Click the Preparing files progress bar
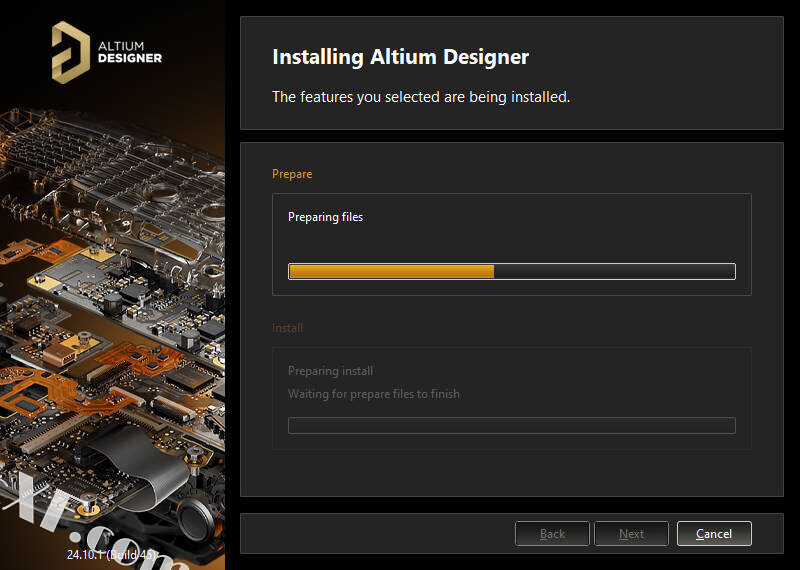 coord(512,271)
